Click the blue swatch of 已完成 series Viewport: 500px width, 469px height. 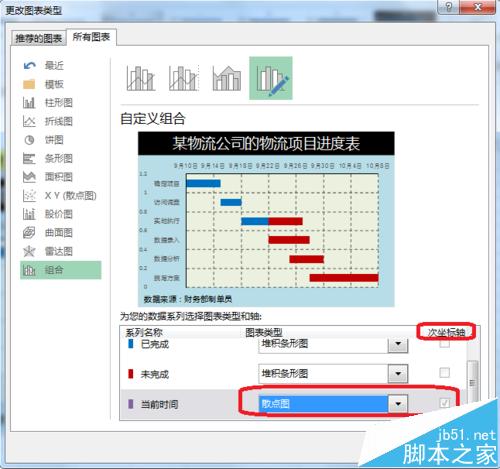point(131,344)
